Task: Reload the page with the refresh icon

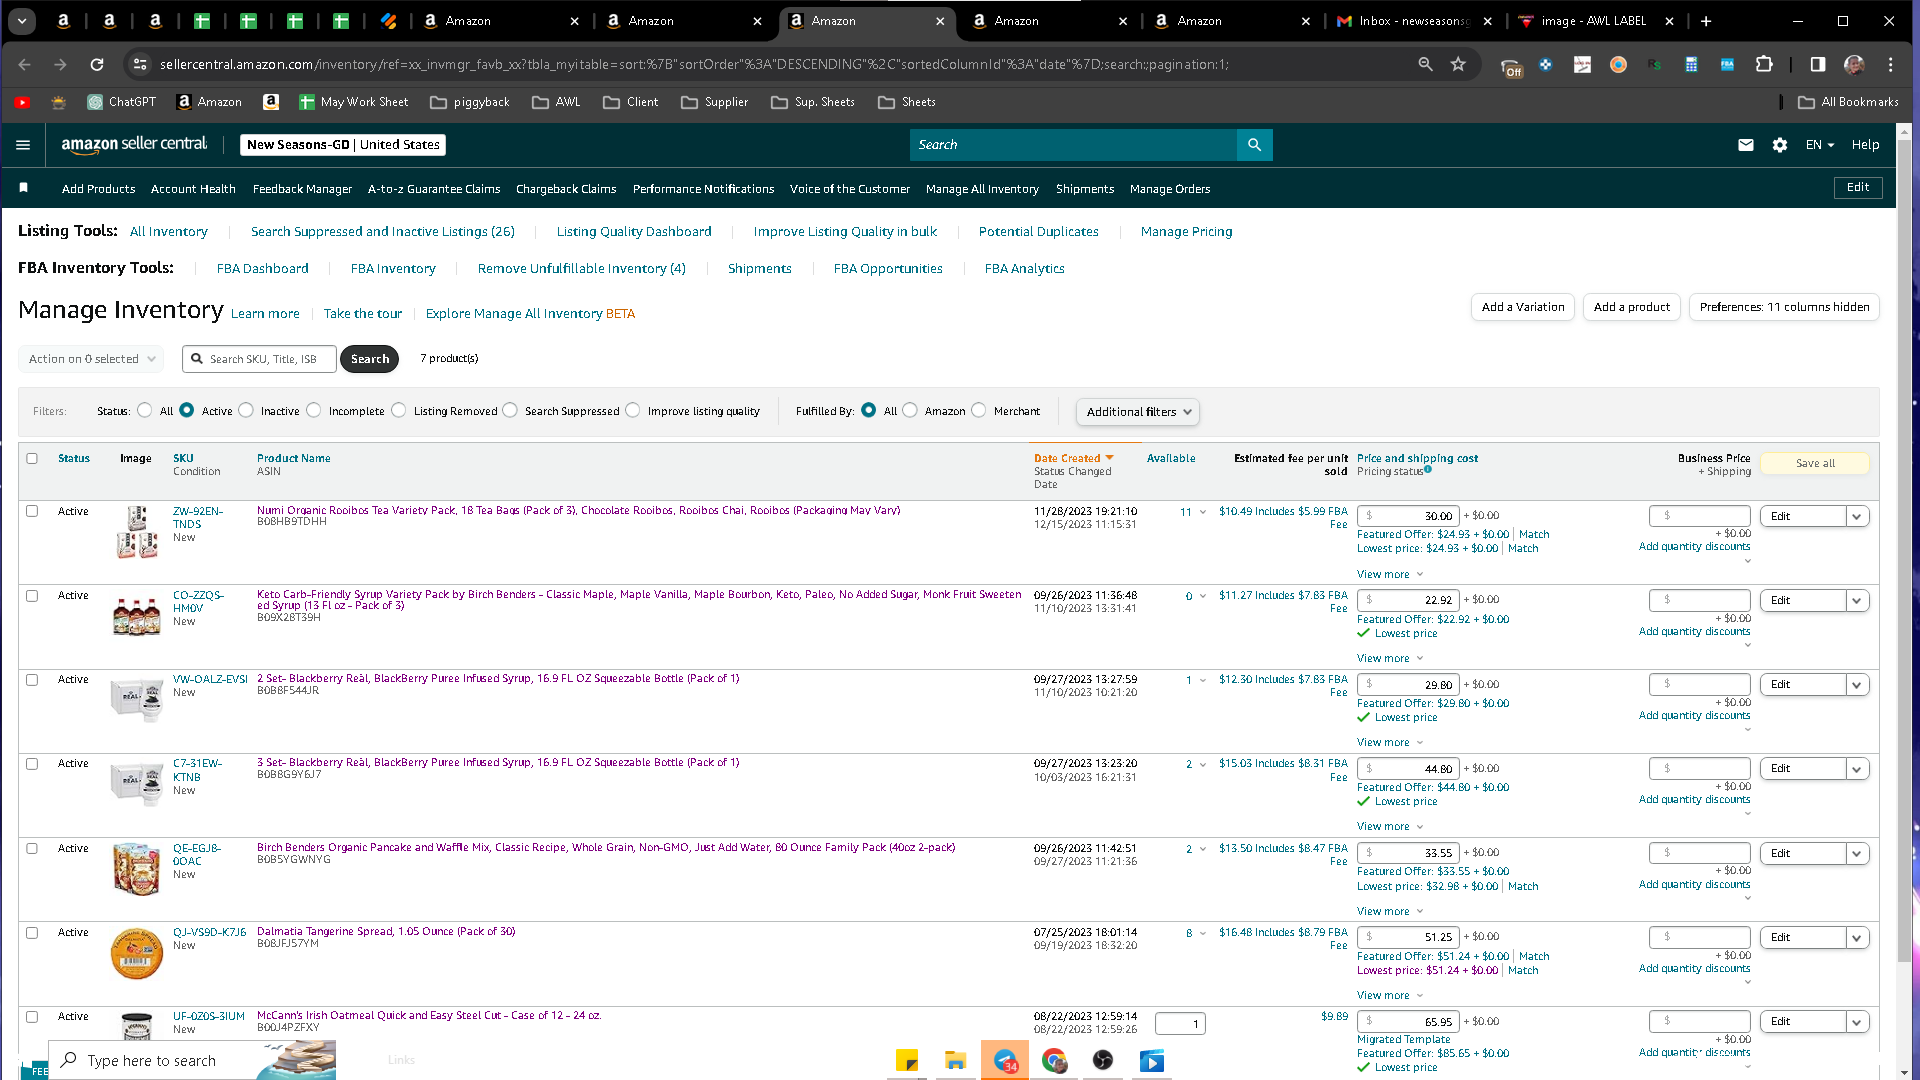Action: tap(97, 65)
